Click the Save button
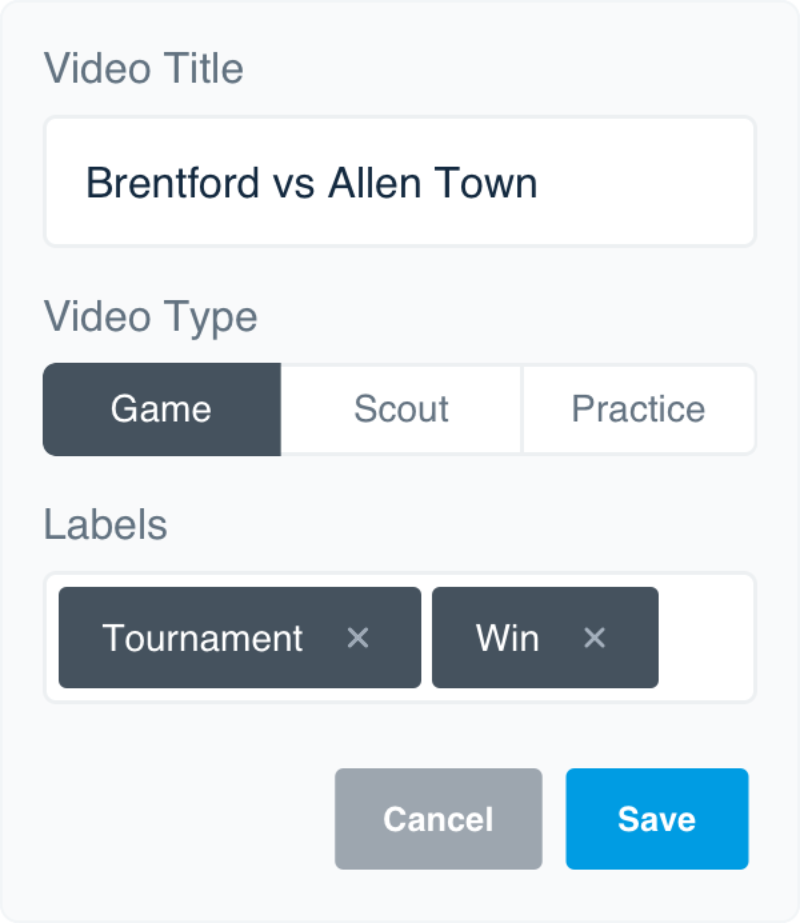This screenshot has width=800, height=923. click(x=657, y=819)
